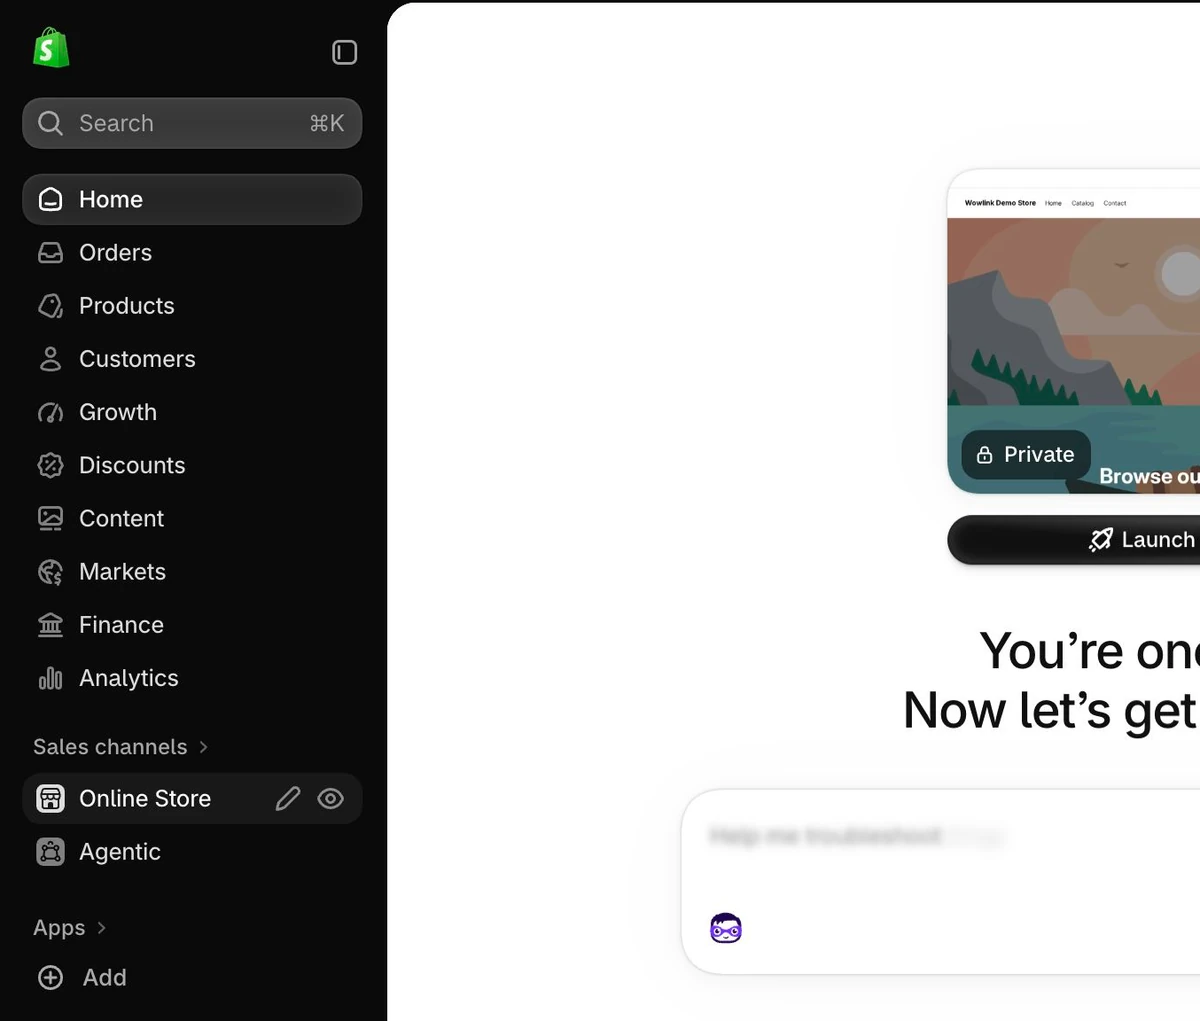Screen dimensions: 1200x1021
Task: Click the Finance bank icon
Action: [50, 625]
